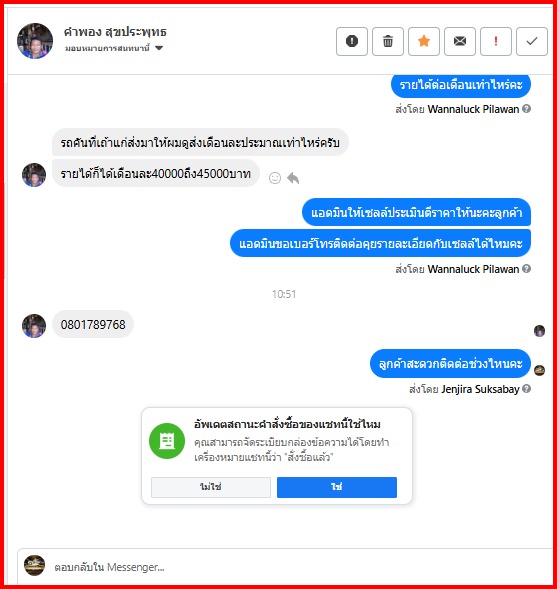Open profile photo of คำพอง สุขประพฤทธ in header

(35, 41)
